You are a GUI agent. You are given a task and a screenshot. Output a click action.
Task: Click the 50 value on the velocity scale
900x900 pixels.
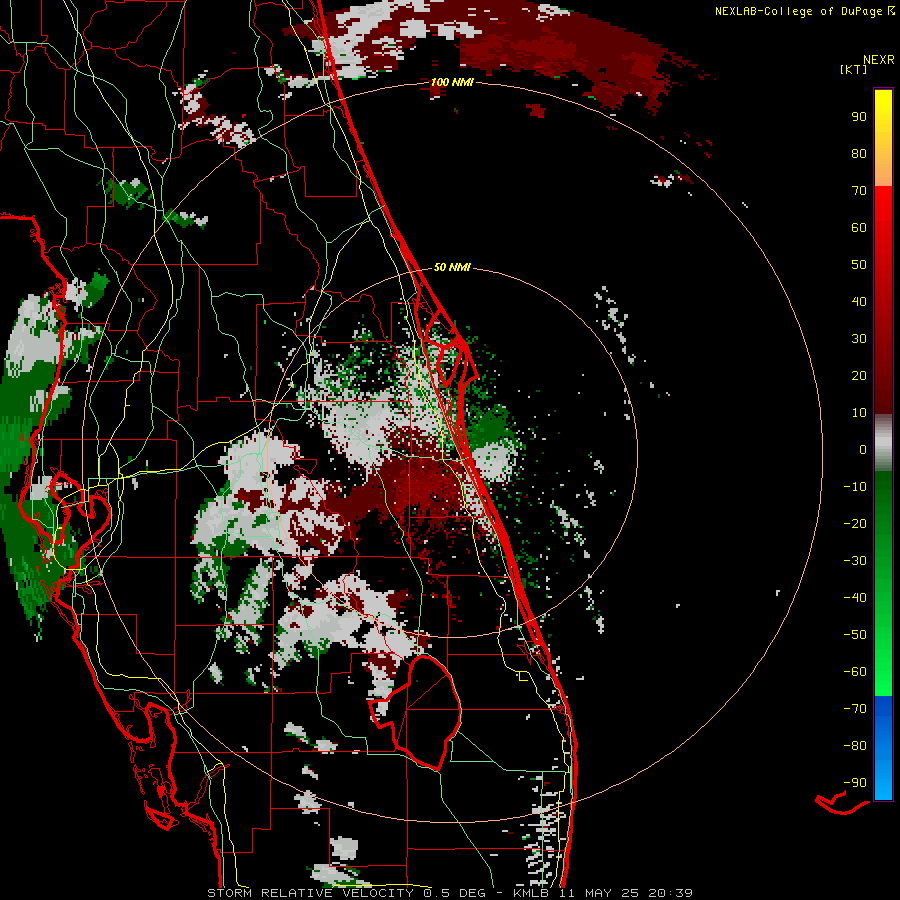pyautogui.click(x=859, y=265)
